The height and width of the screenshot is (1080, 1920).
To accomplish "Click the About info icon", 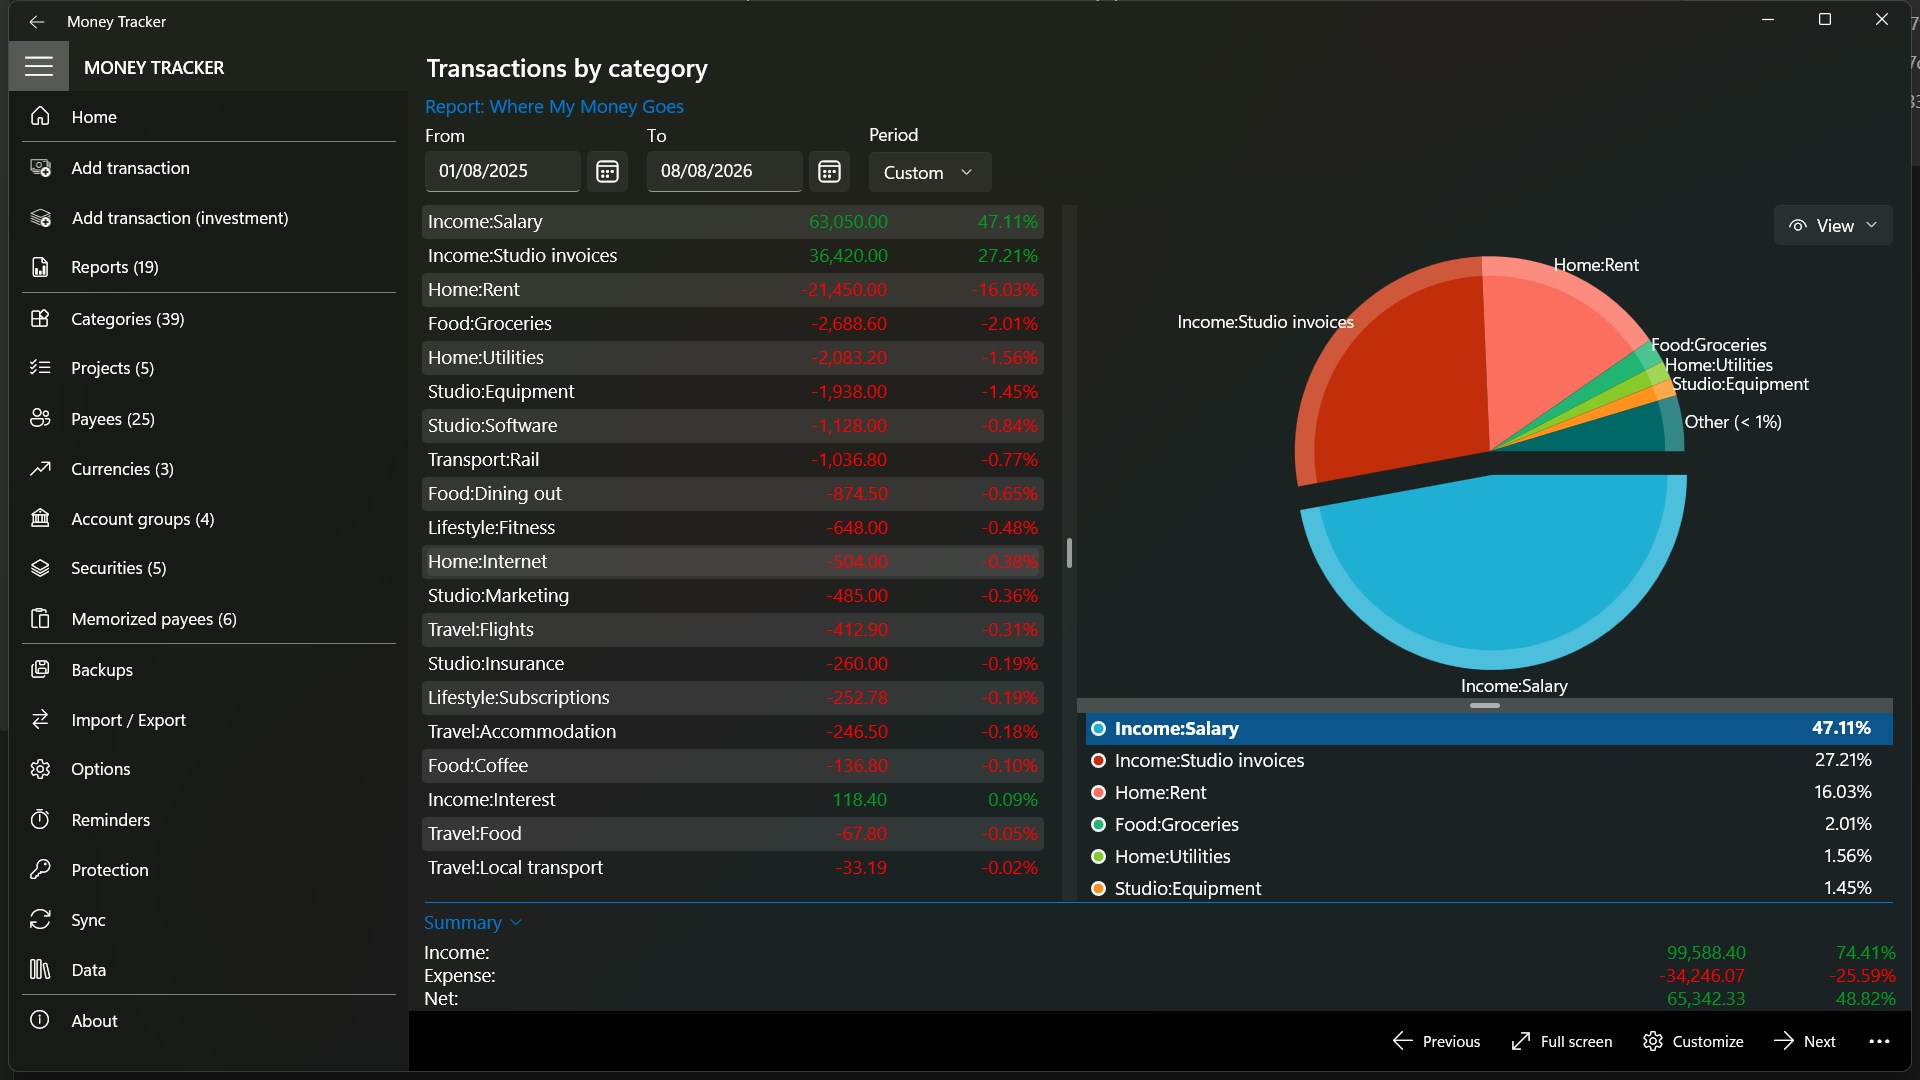I will pyautogui.click(x=40, y=1020).
